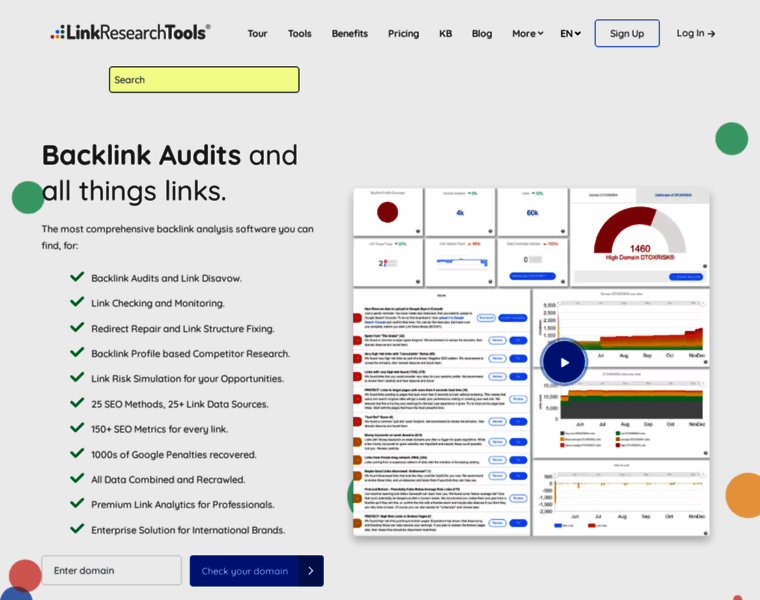Visit the Blog
Screen dimensions: 760x600
pos(482,33)
